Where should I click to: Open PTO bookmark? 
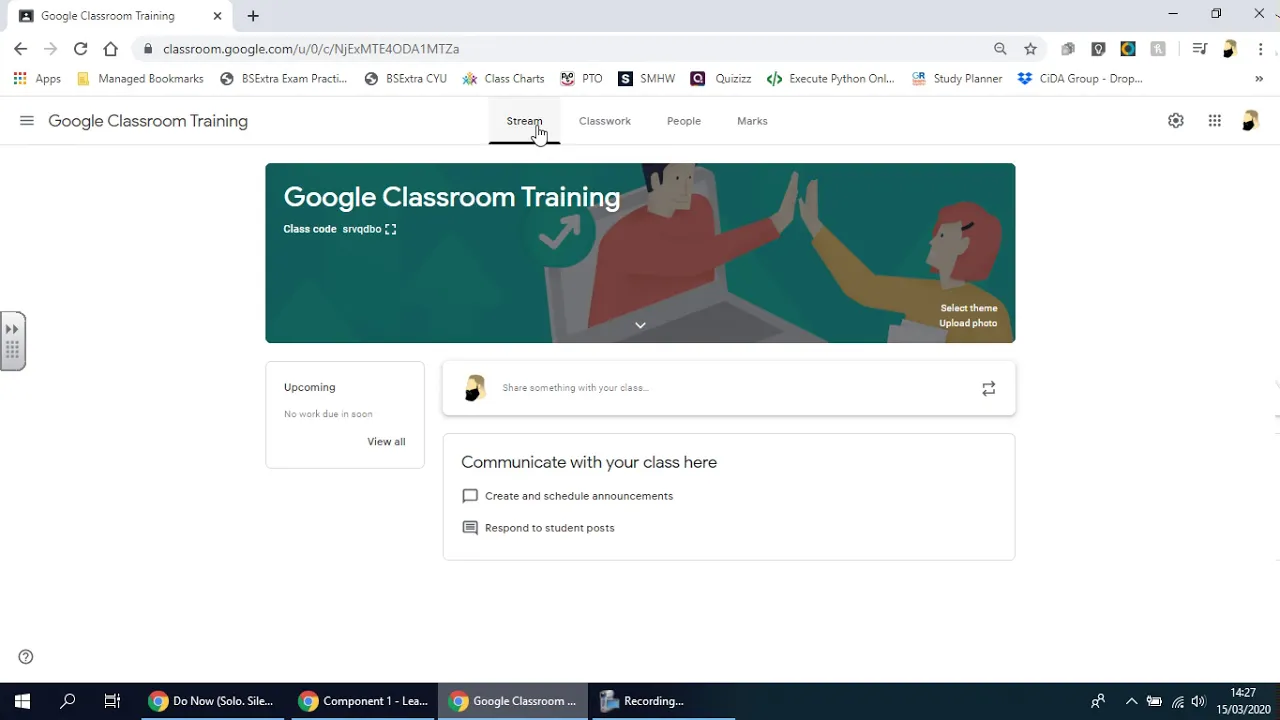581,79
